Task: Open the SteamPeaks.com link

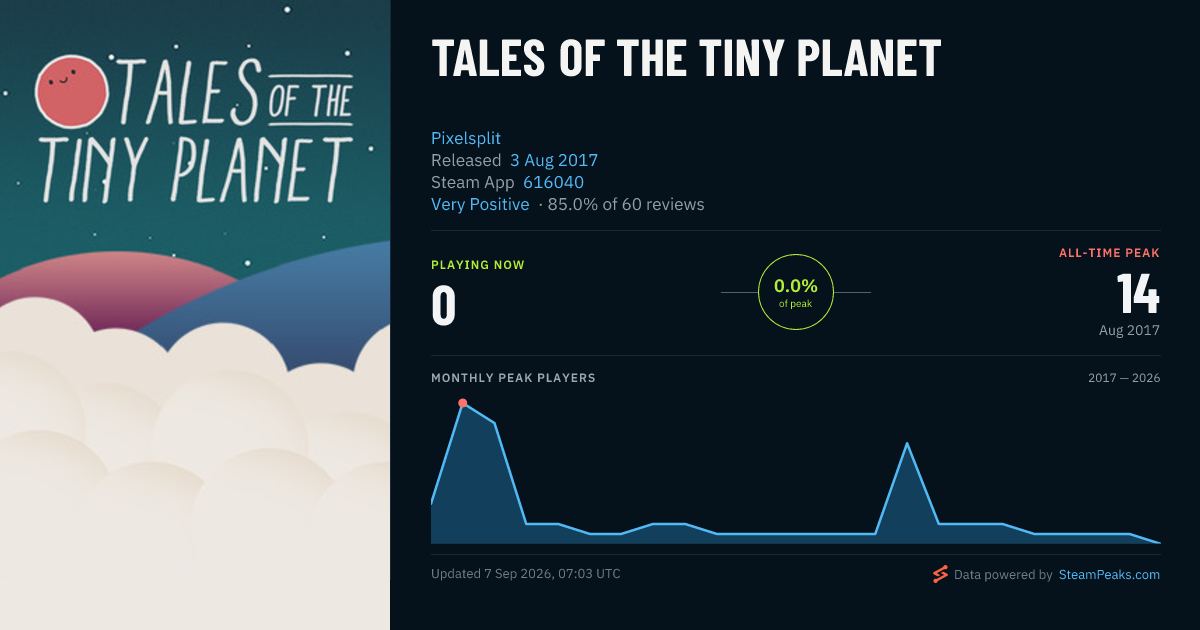Action: (x=1109, y=575)
